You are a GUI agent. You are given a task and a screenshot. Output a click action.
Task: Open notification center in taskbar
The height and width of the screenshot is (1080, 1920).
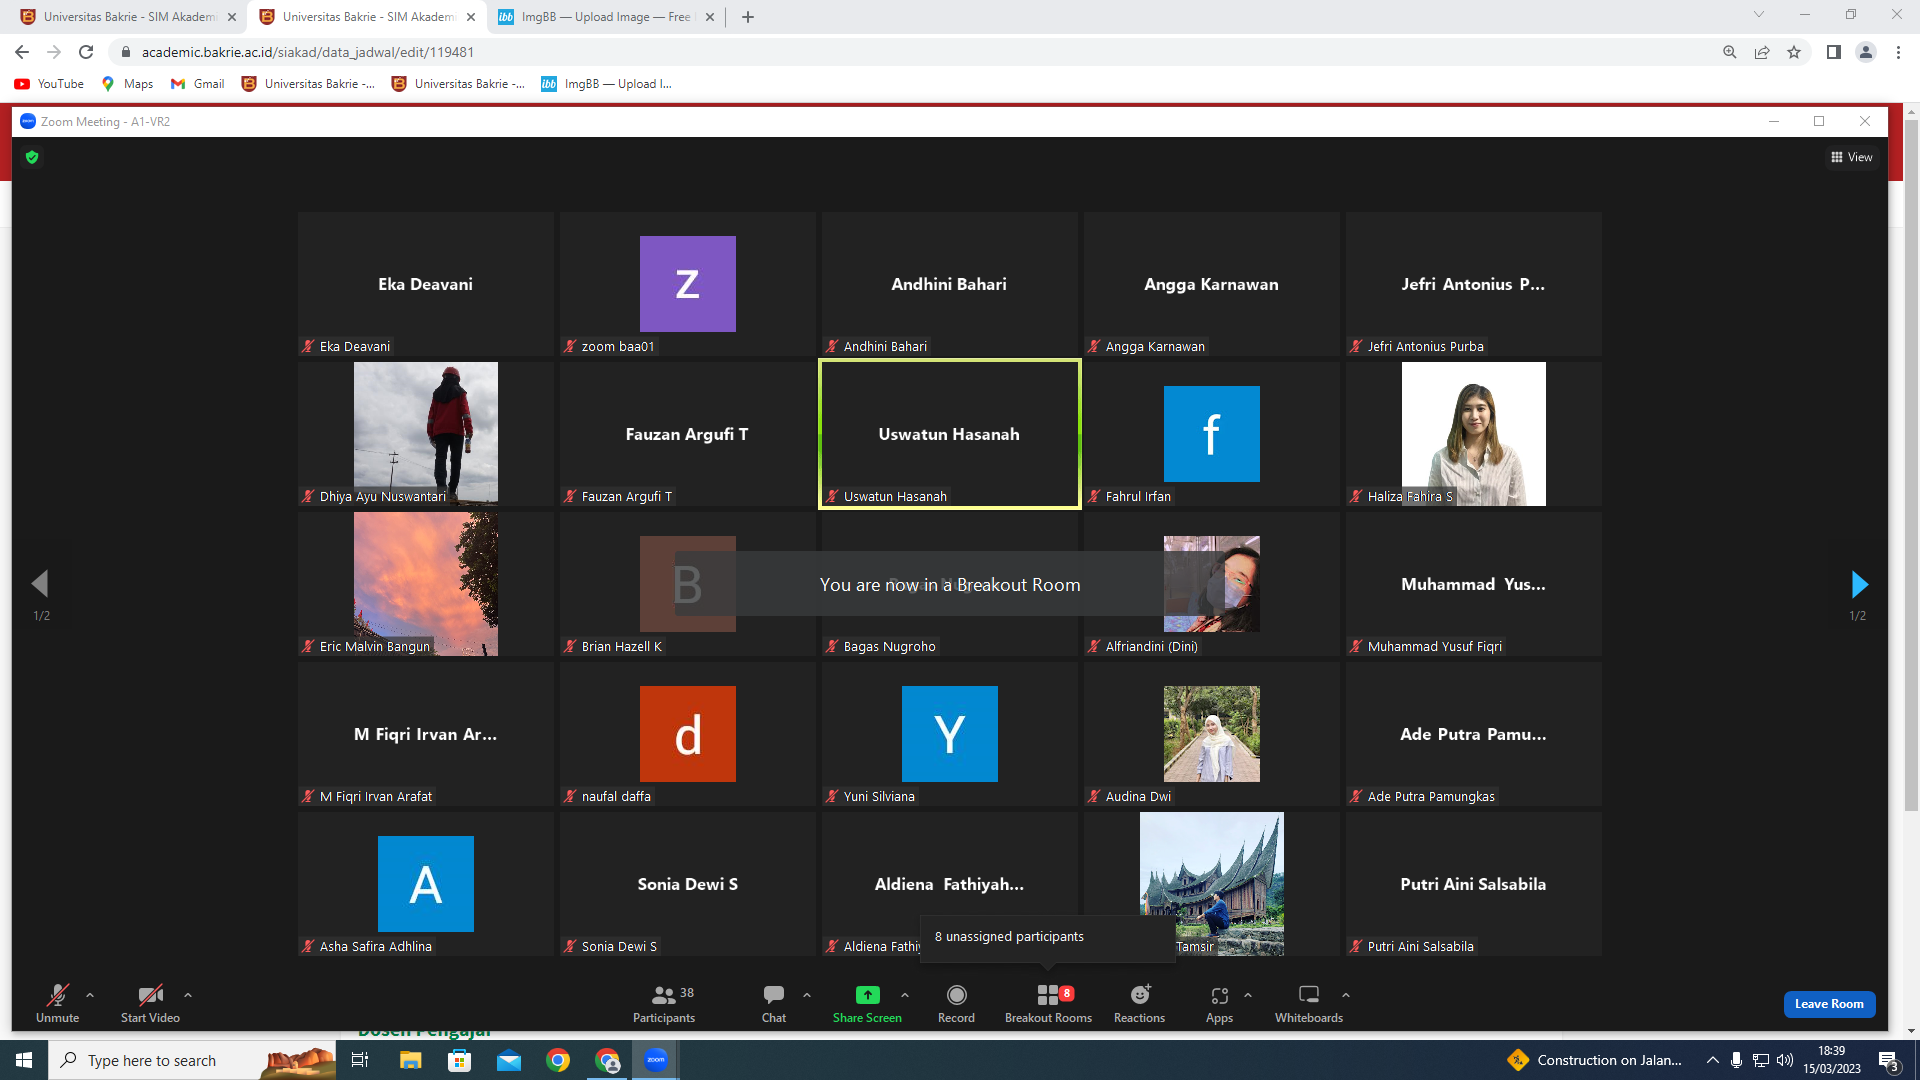coord(1889,1060)
